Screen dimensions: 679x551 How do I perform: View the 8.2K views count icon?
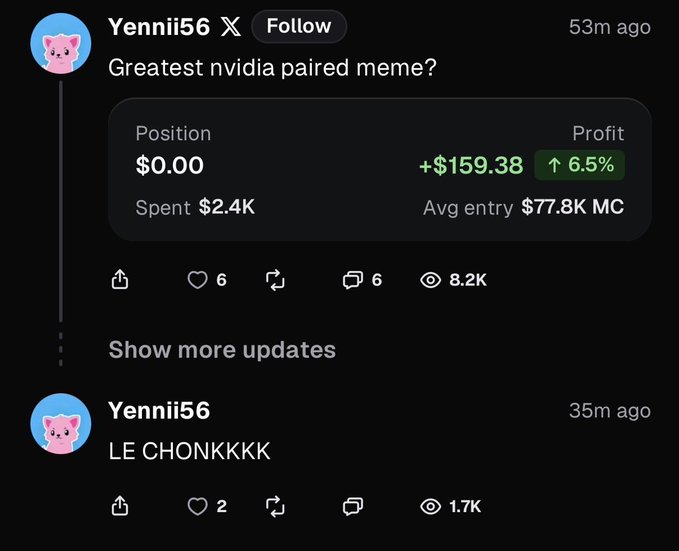click(x=430, y=280)
